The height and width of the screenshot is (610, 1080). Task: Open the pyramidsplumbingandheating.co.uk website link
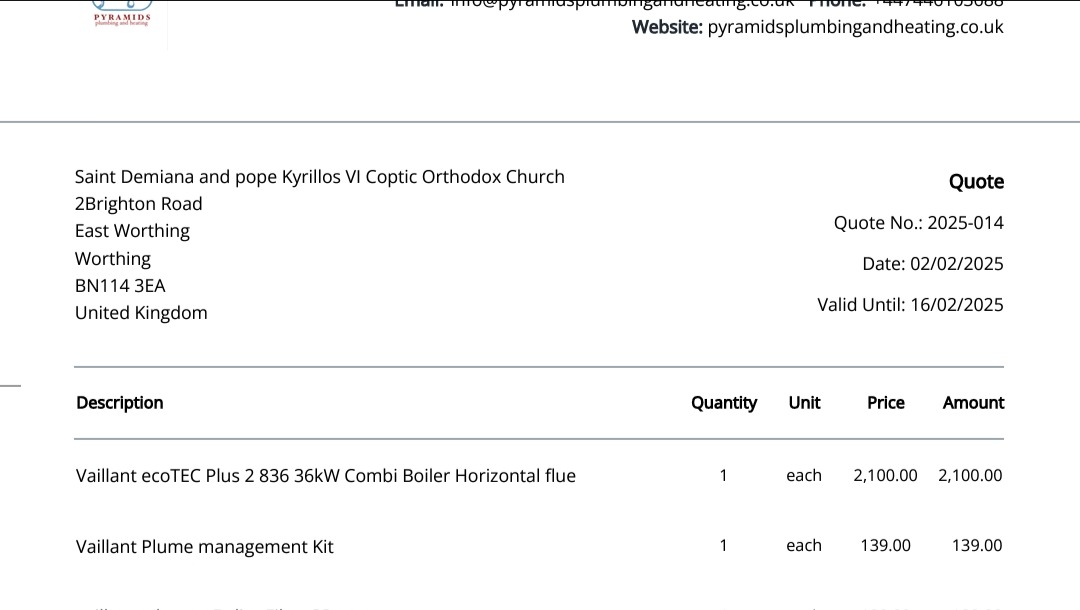point(855,27)
